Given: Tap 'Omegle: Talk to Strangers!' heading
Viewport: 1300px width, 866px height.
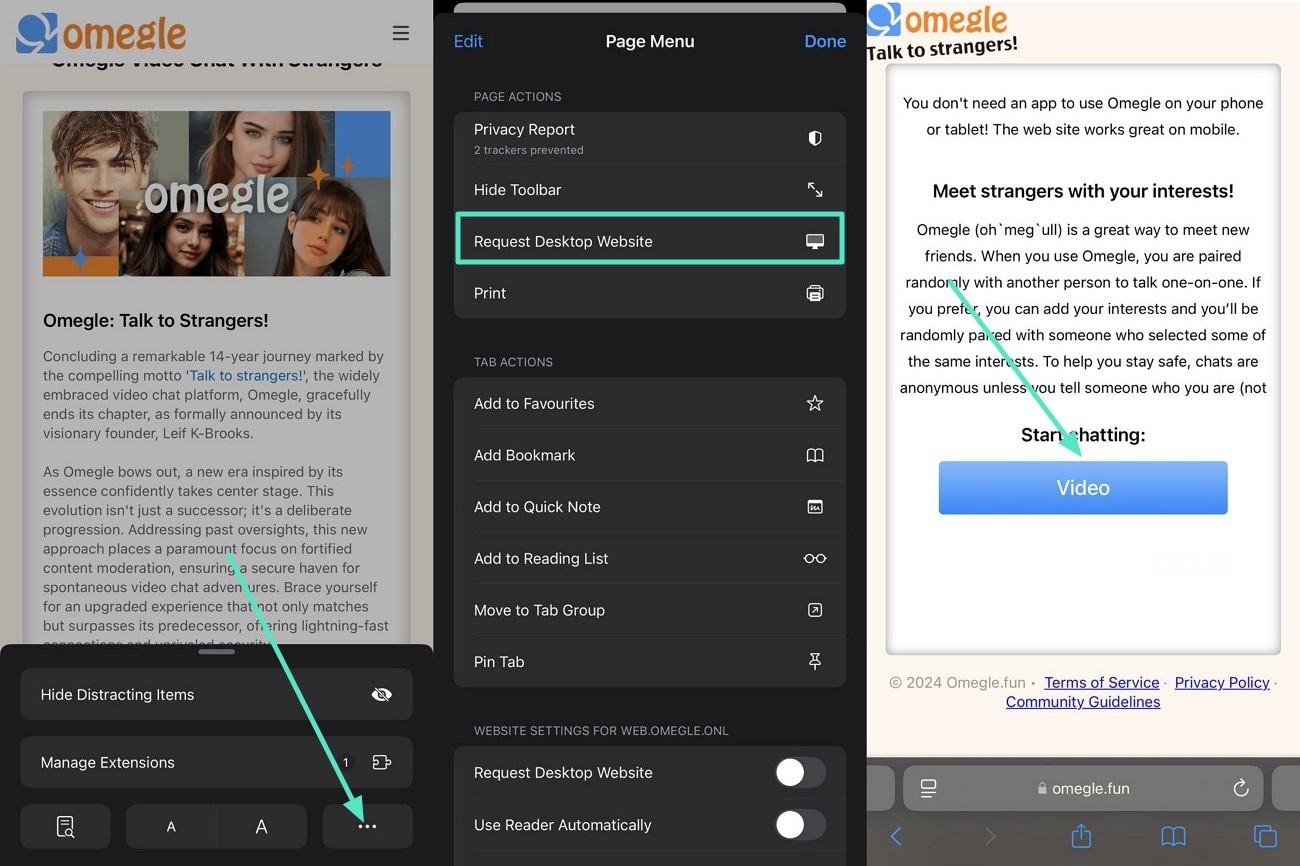Looking at the screenshot, I should pyautogui.click(x=155, y=321).
